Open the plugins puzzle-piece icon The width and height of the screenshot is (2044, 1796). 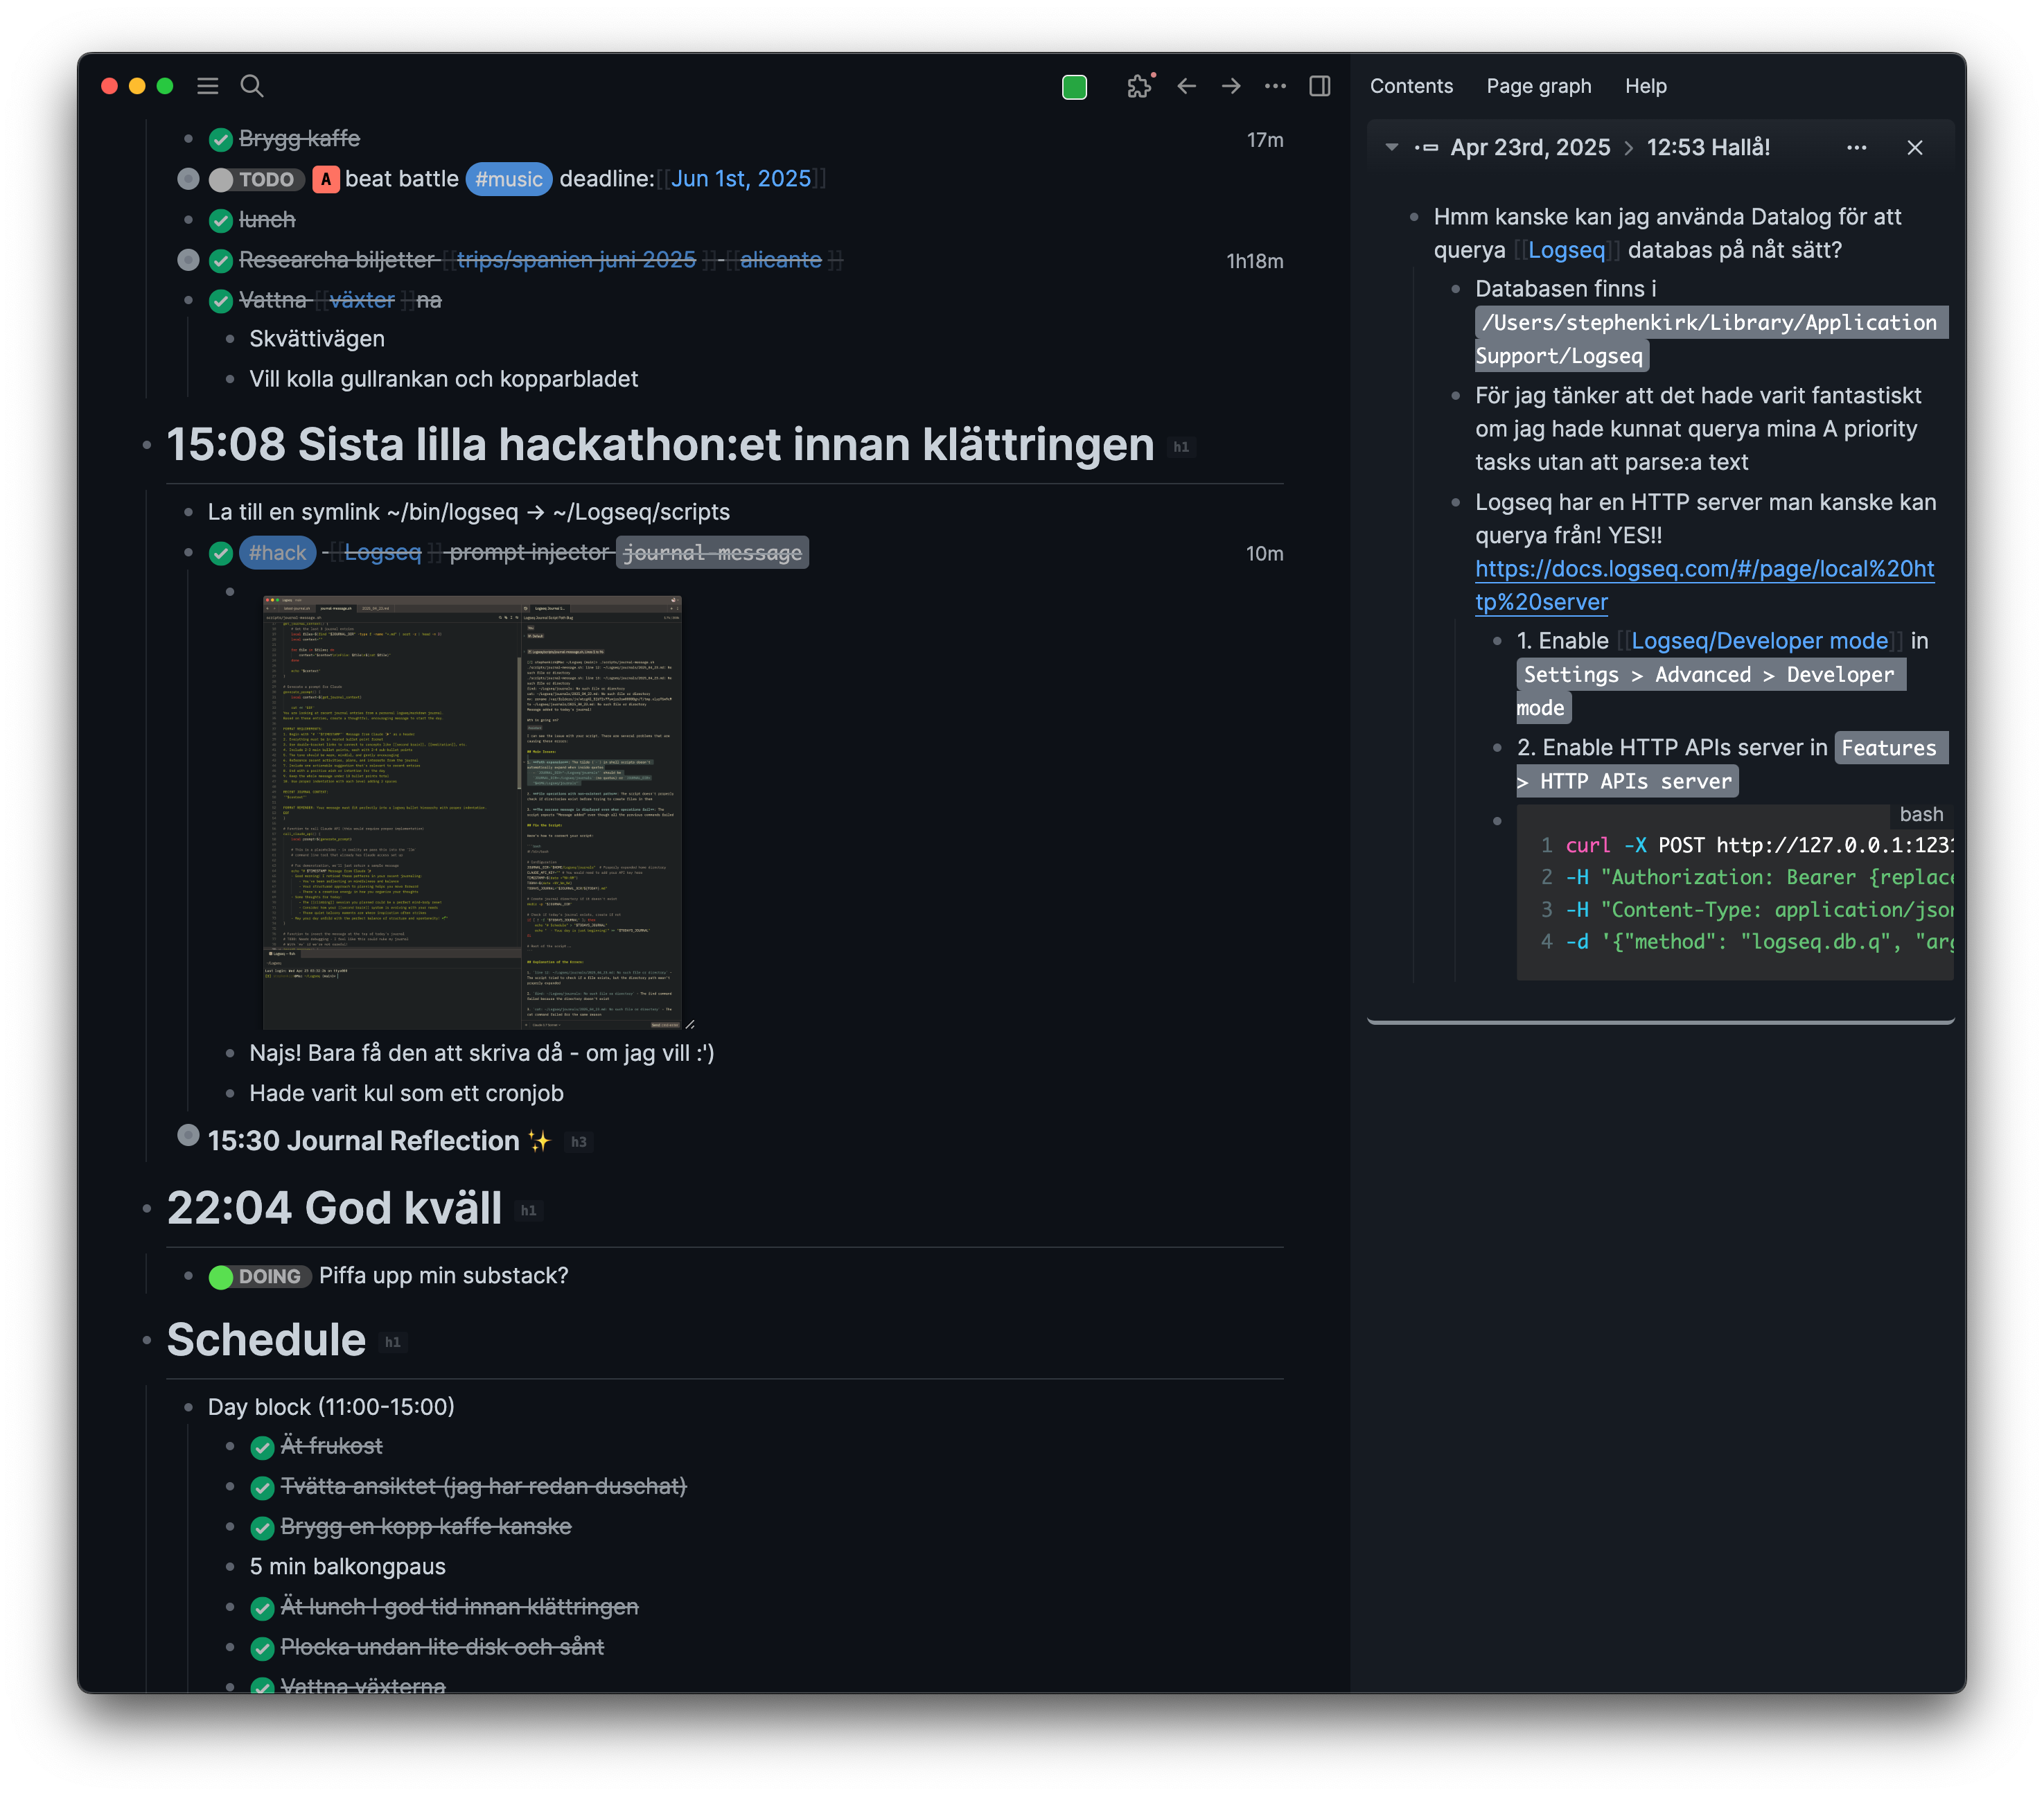click(x=1139, y=86)
